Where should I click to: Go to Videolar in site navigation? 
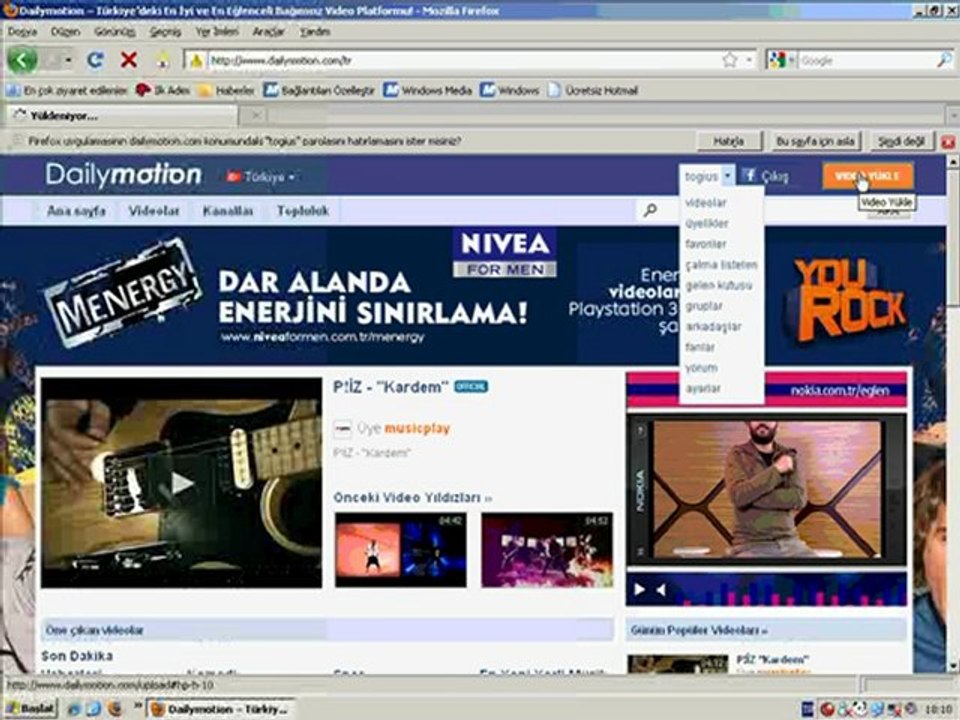tap(153, 211)
